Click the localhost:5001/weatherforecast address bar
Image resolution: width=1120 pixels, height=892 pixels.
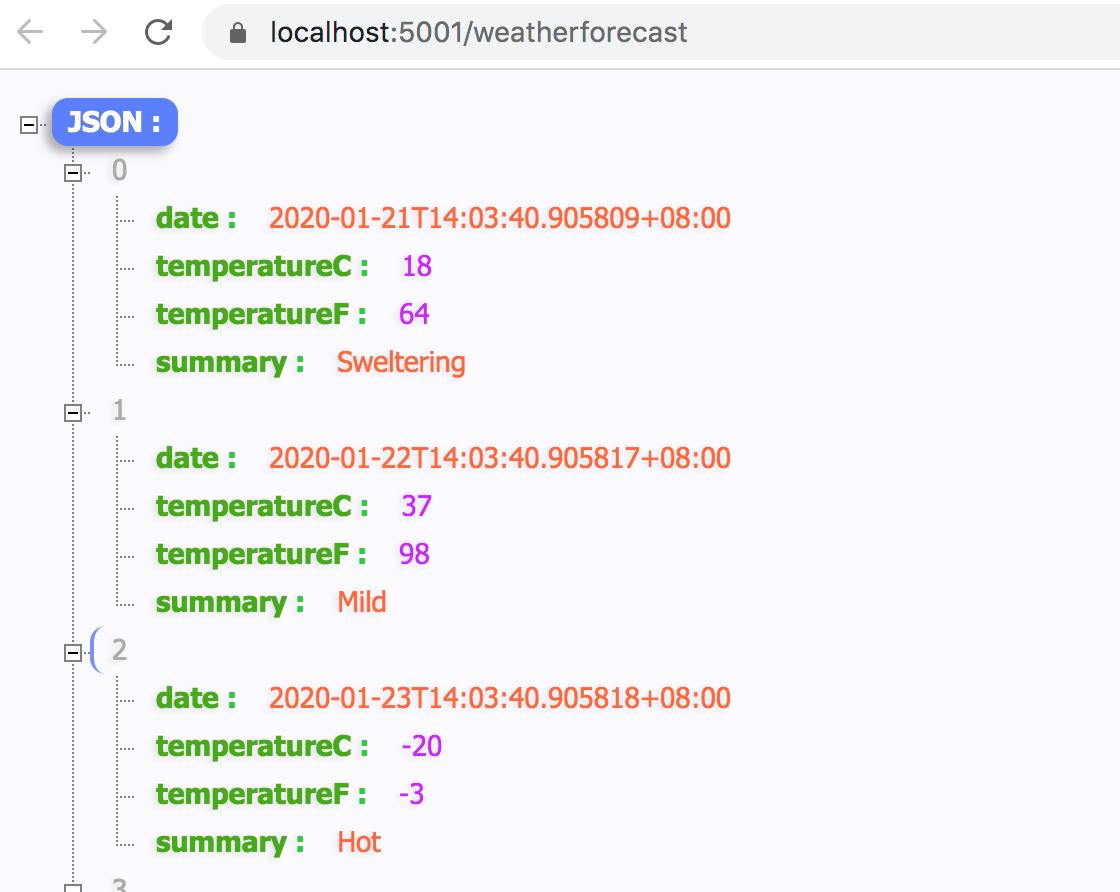478,33
